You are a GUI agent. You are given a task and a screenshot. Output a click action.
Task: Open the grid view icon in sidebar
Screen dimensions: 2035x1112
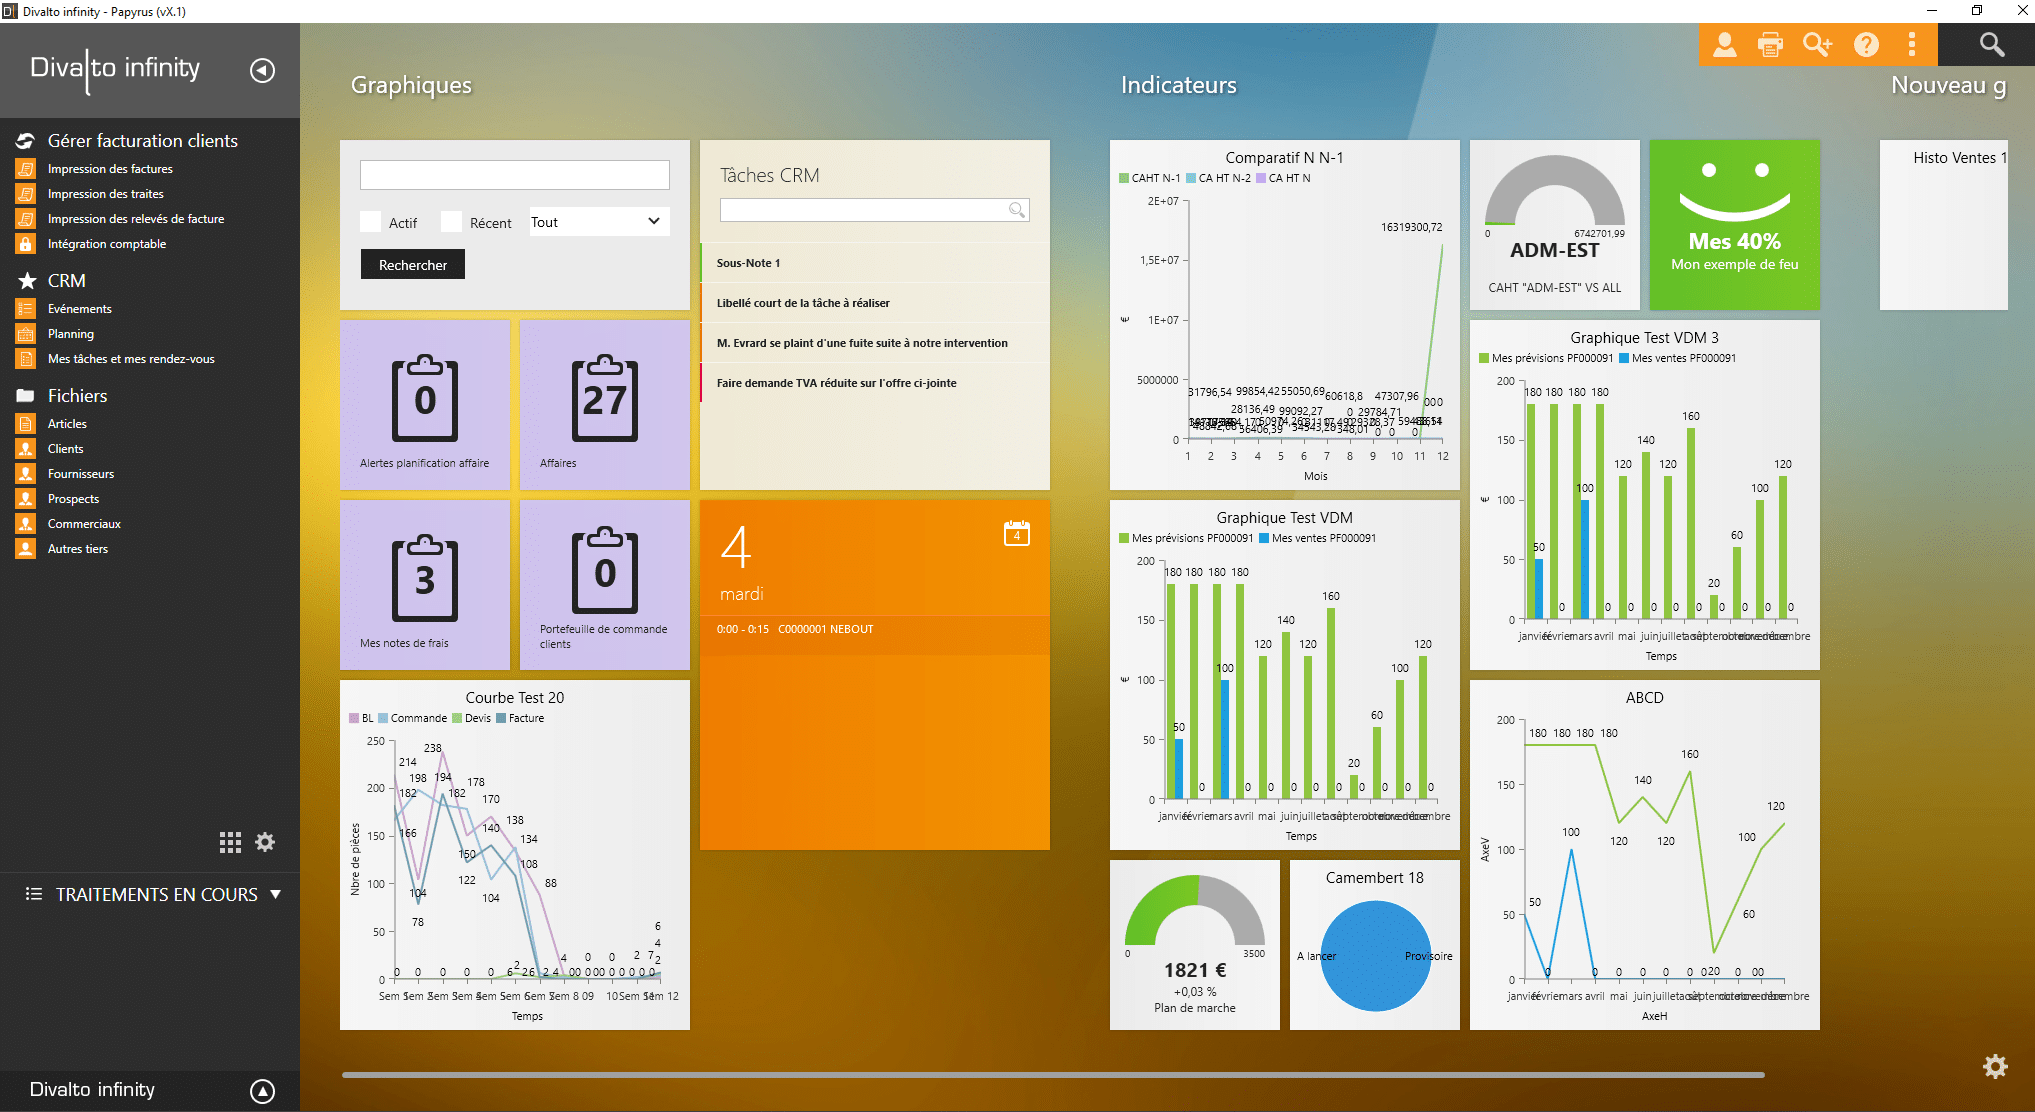point(230,843)
